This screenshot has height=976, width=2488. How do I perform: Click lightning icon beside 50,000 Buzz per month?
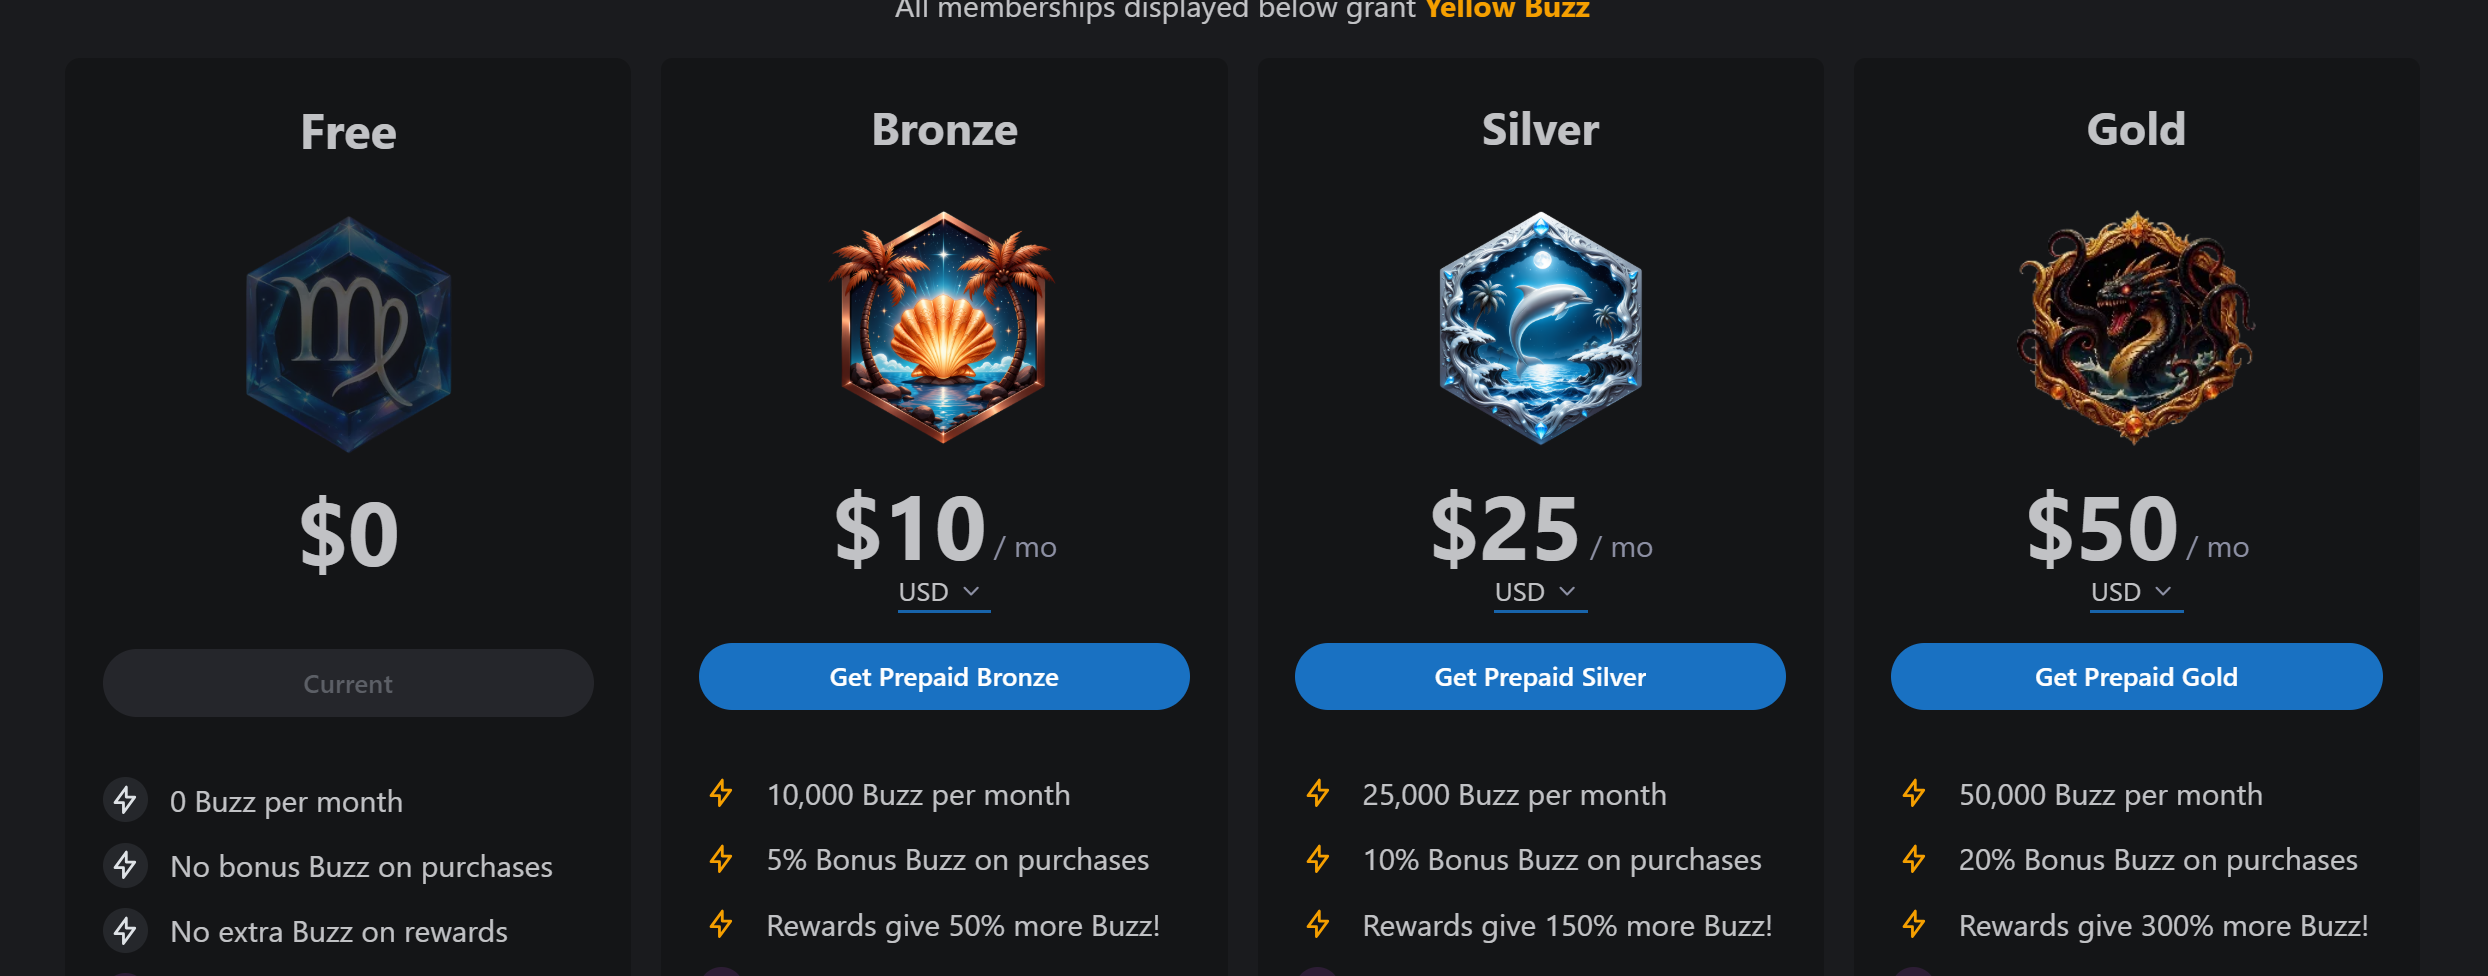pos(1914,794)
